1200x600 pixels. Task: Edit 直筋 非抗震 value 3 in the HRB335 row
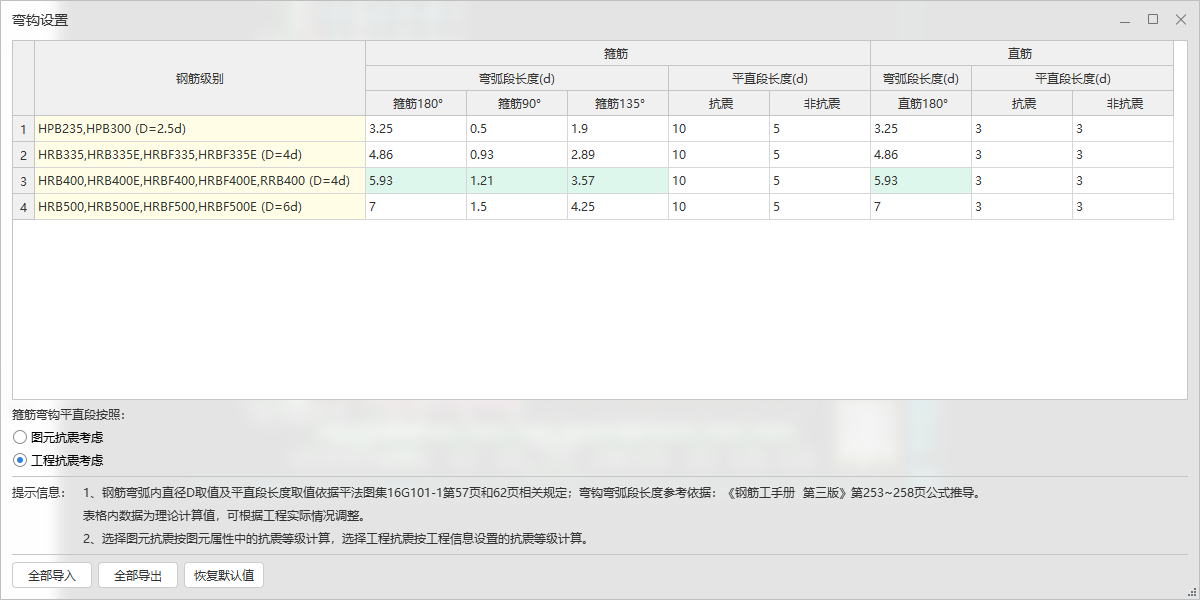click(x=1123, y=155)
